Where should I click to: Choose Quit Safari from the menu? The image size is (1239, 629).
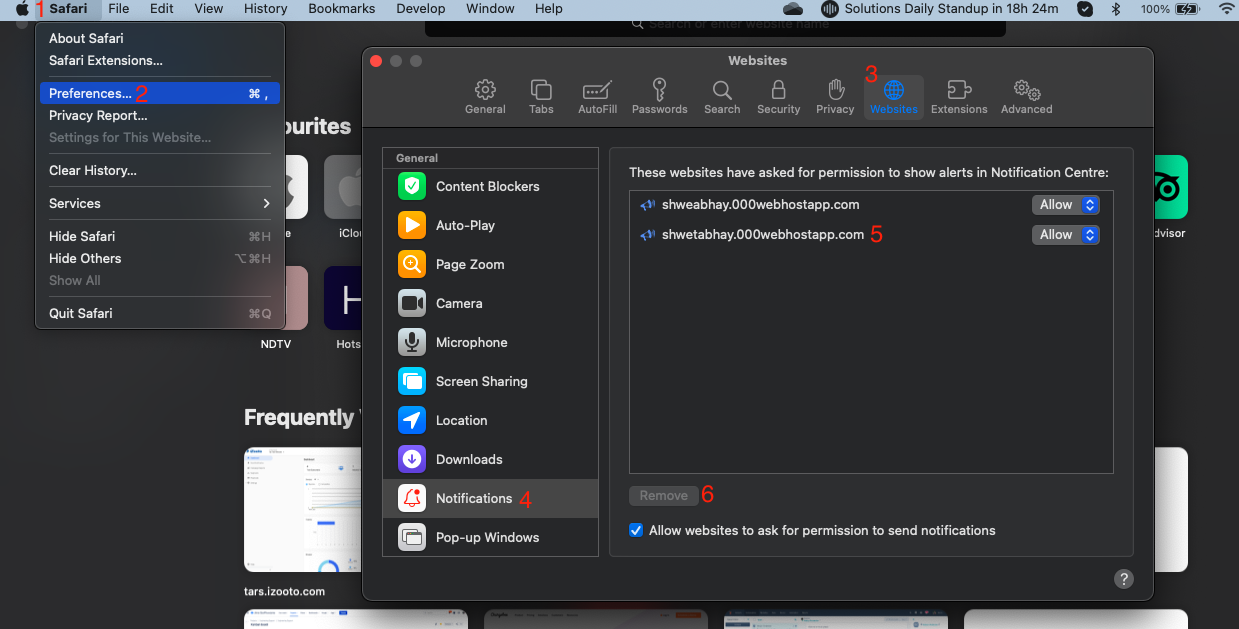click(x=160, y=313)
